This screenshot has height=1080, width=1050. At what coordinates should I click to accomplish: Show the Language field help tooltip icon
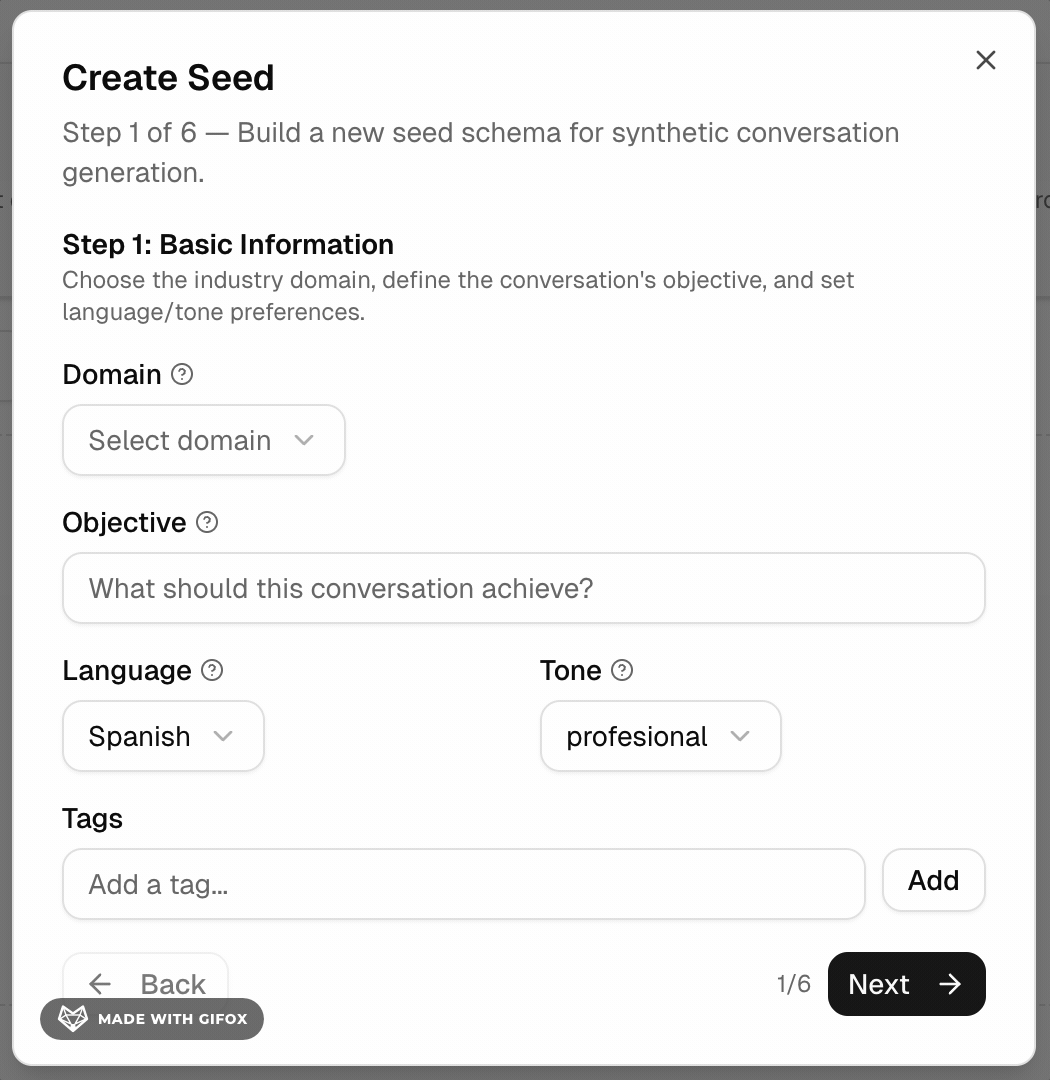(212, 670)
